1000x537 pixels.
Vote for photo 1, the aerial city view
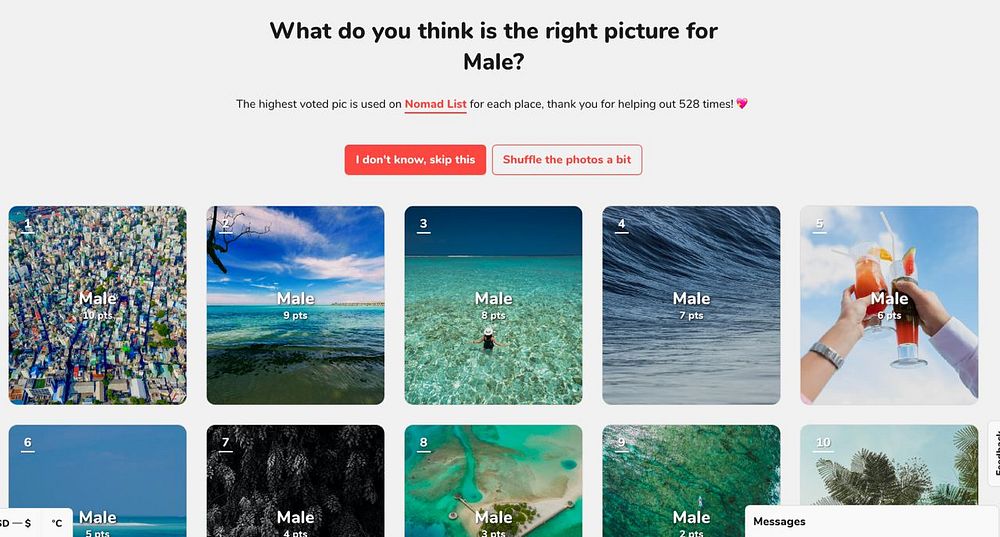click(98, 305)
